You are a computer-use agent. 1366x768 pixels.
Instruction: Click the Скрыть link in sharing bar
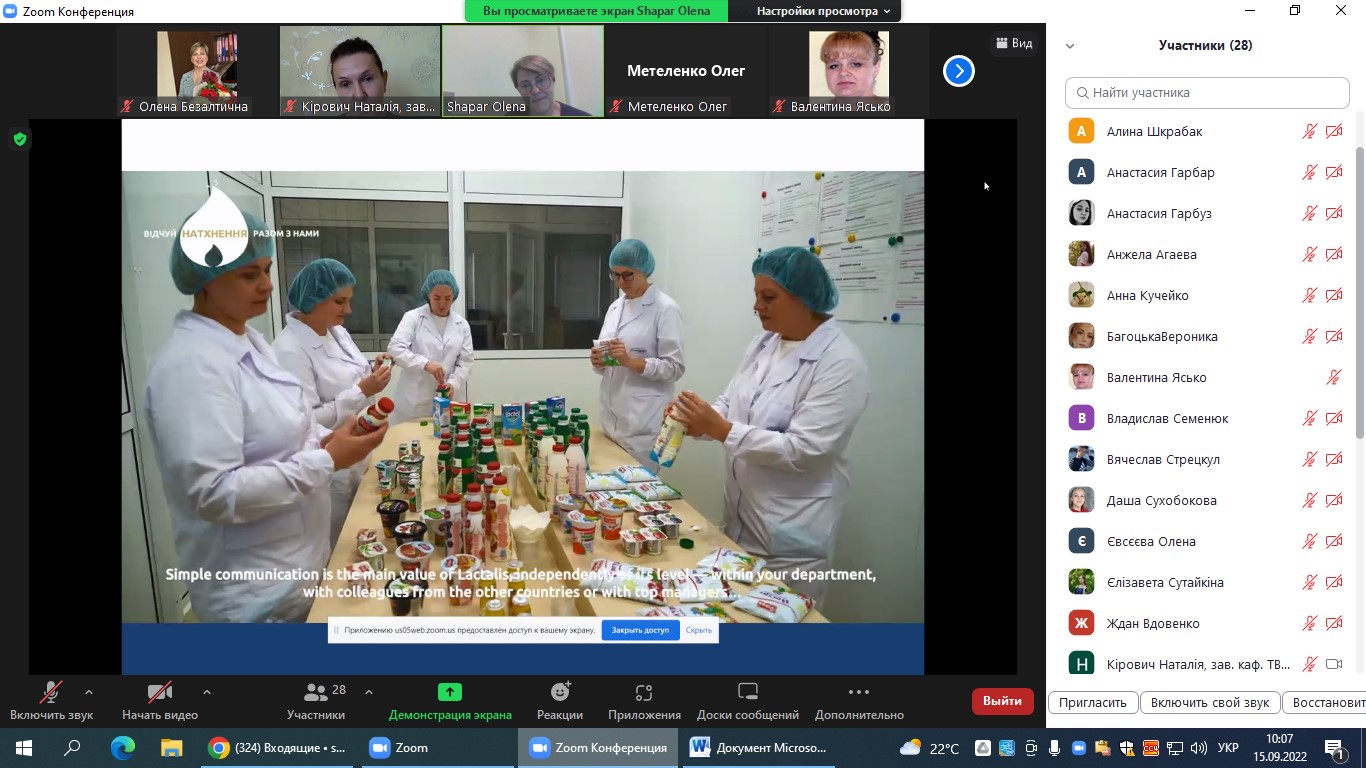[699, 630]
